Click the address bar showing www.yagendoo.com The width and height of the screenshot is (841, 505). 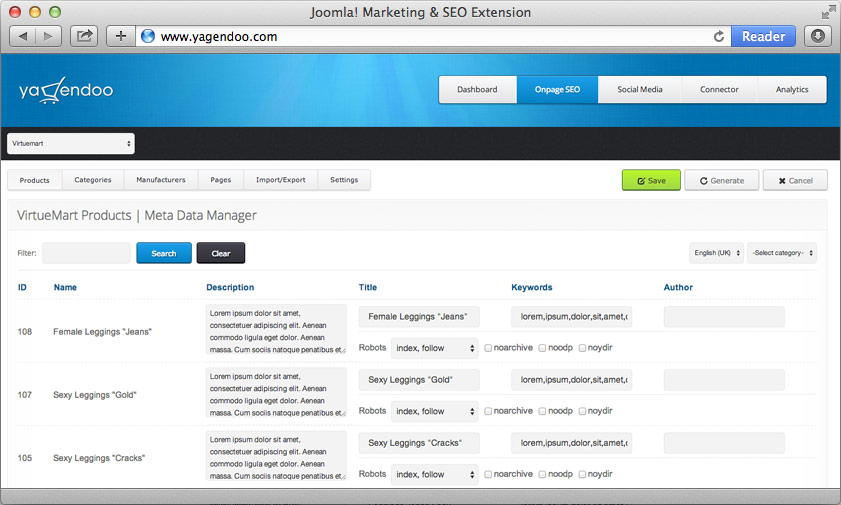(x=434, y=36)
